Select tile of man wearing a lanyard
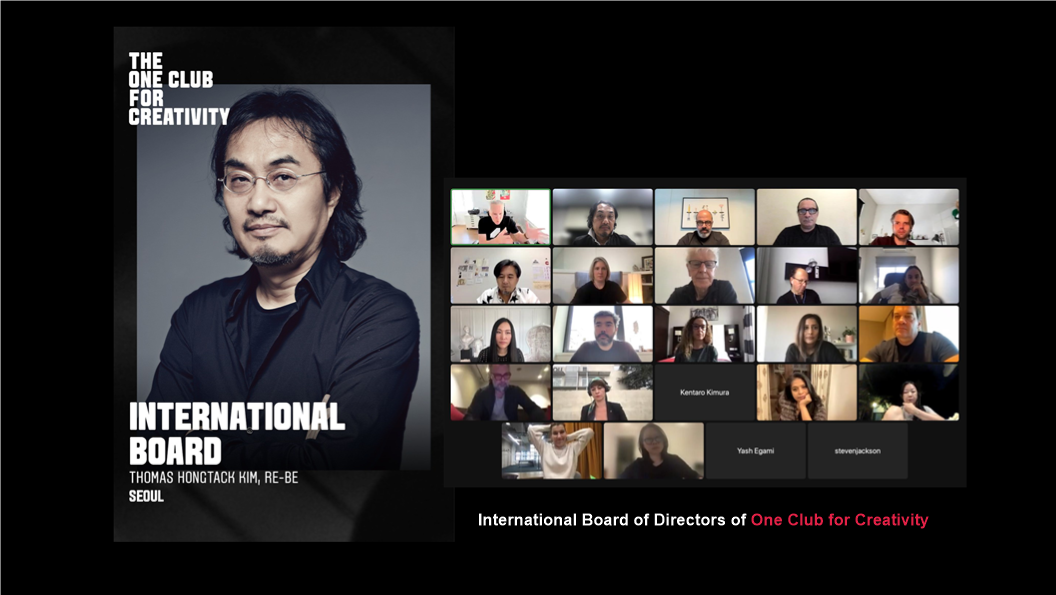Image resolution: width=1056 pixels, height=595 pixels. tap(807, 276)
